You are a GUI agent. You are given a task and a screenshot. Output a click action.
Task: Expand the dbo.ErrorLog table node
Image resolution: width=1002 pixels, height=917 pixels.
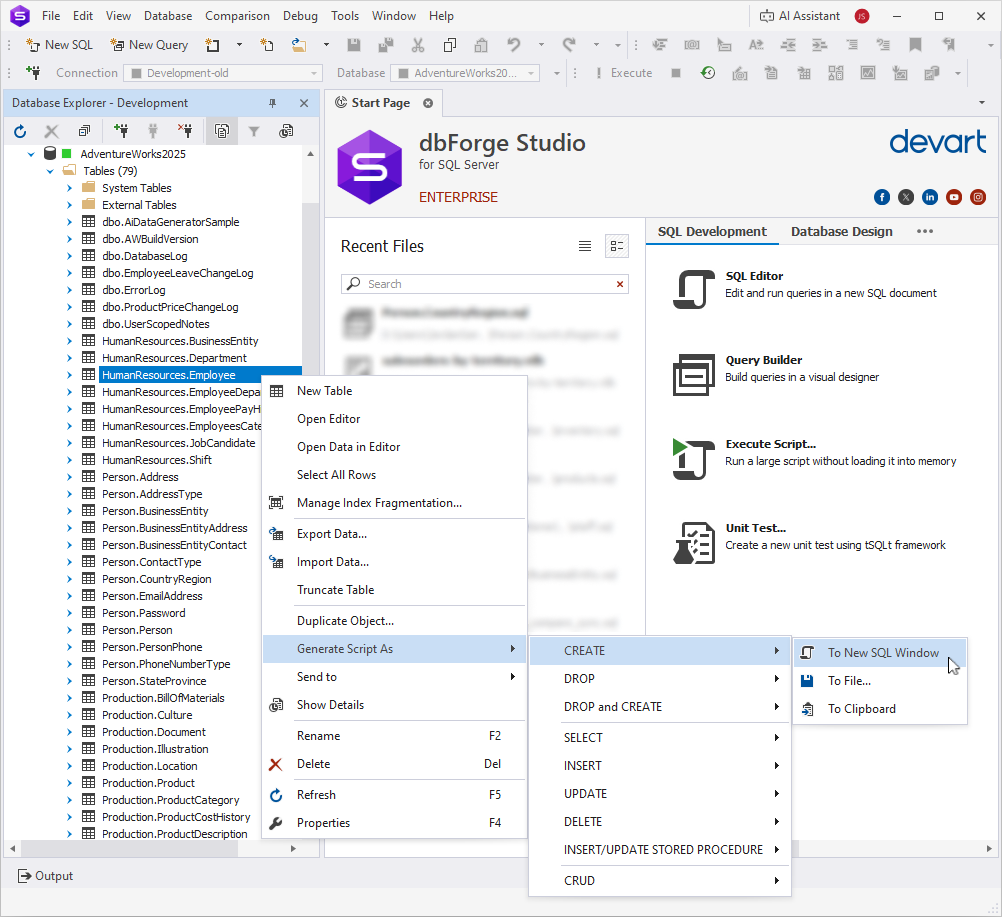69,290
